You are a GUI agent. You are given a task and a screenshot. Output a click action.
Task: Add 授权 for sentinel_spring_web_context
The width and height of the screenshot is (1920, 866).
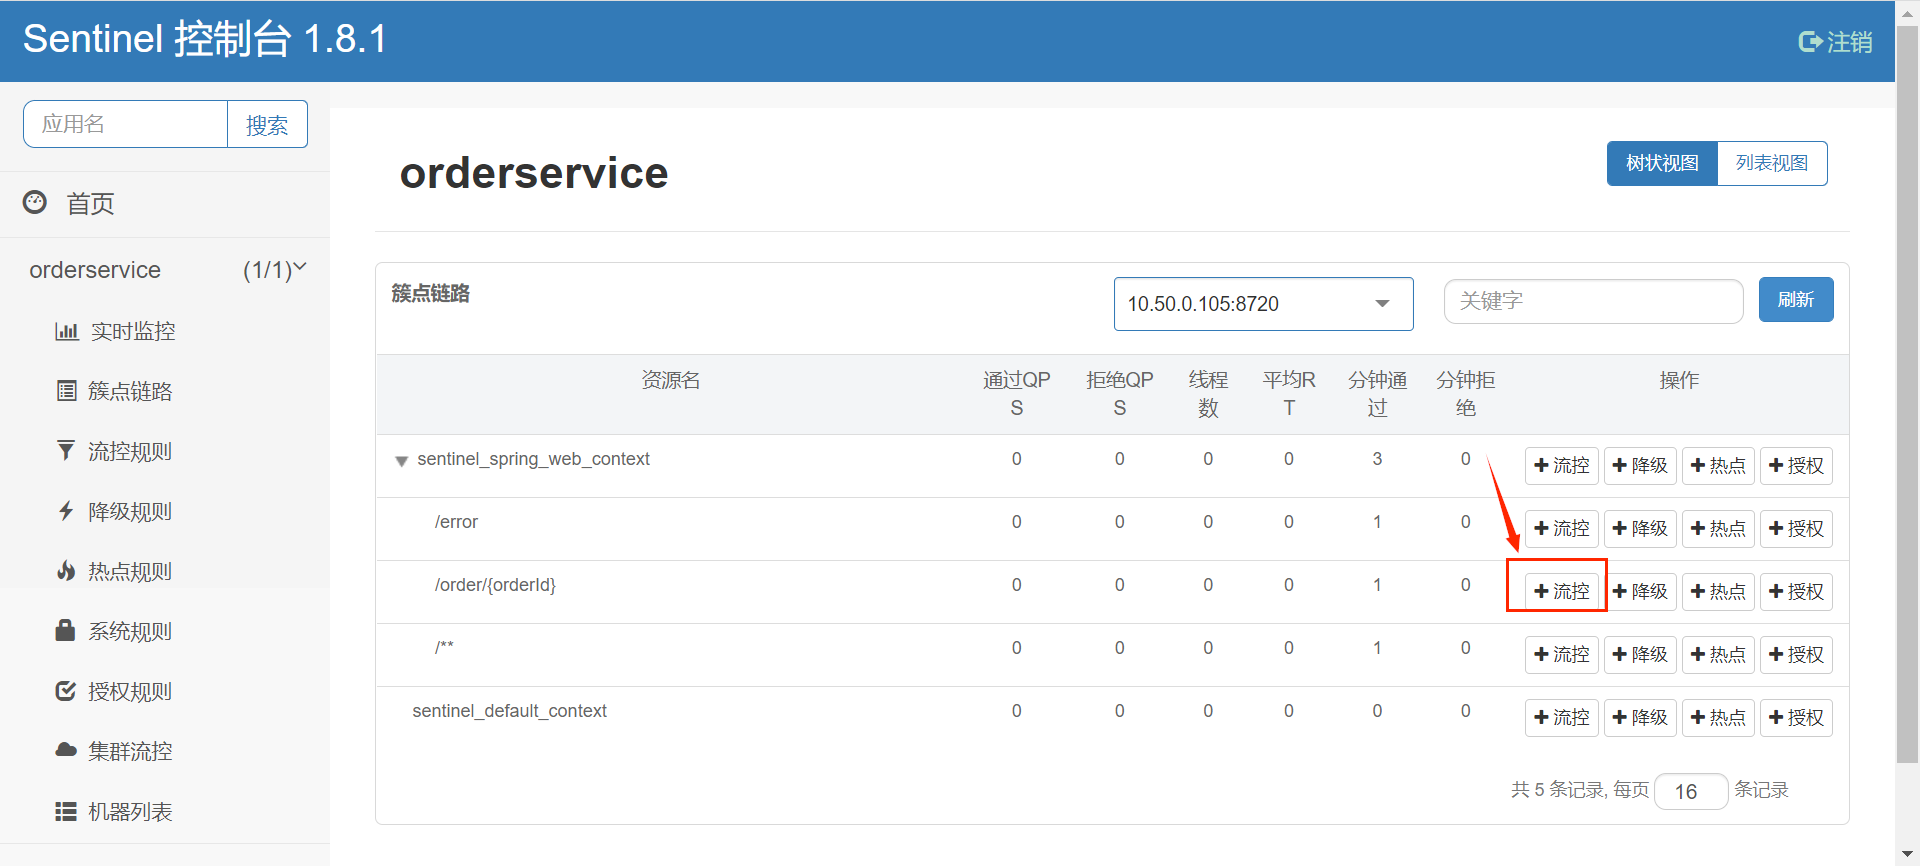point(1796,465)
